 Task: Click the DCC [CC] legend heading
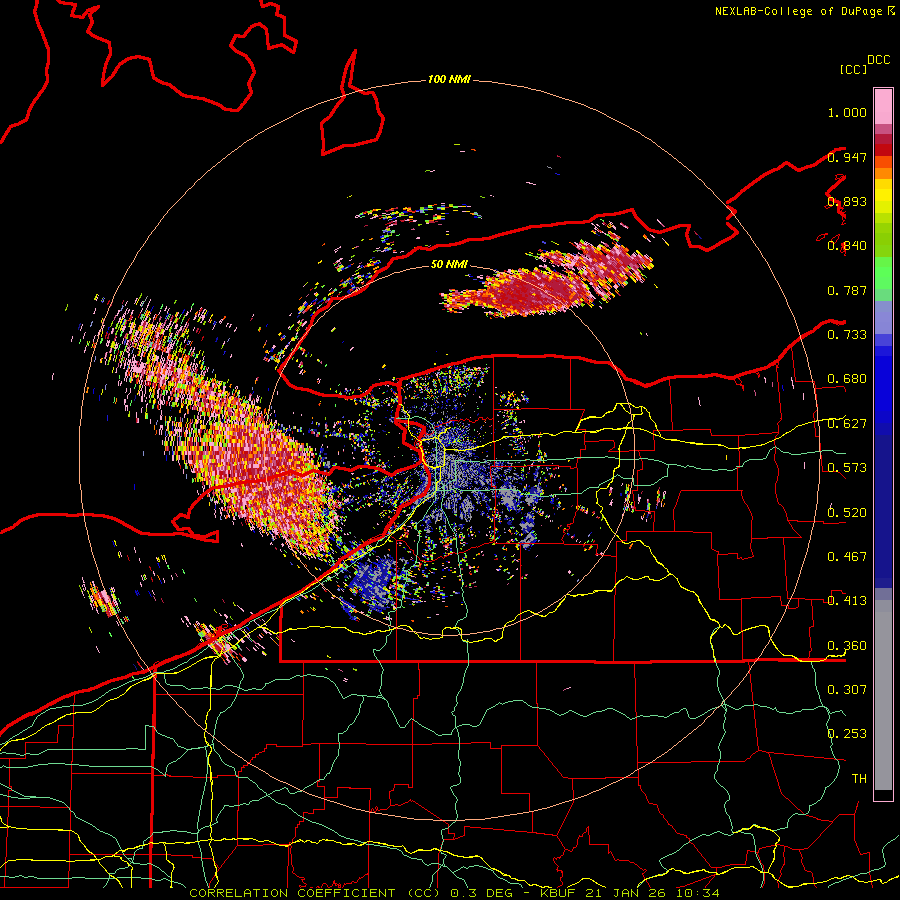864,65
